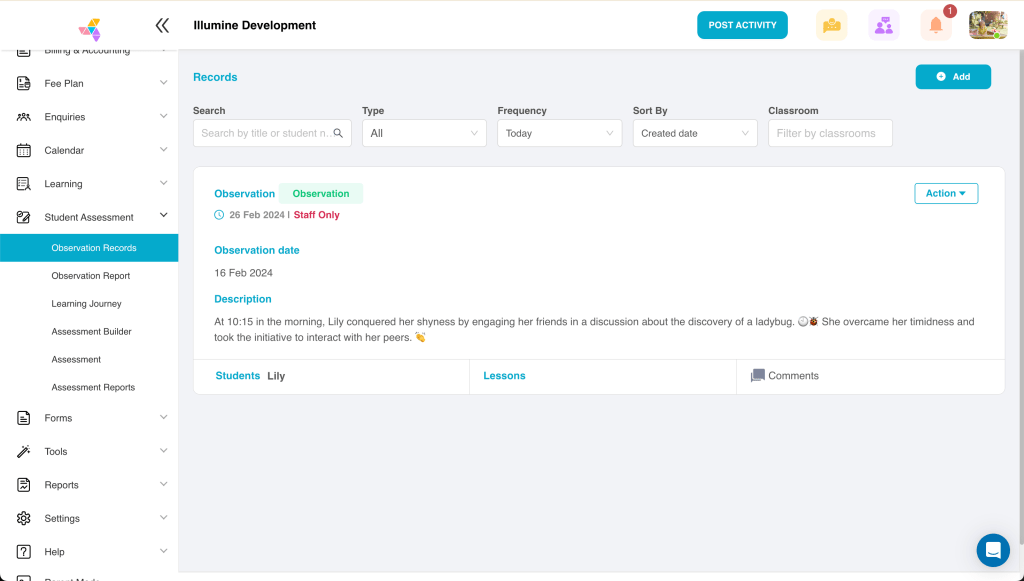Collapse the sidebar with double-chevron icon
The width and height of the screenshot is (1024, 581).
click(162, 26)
